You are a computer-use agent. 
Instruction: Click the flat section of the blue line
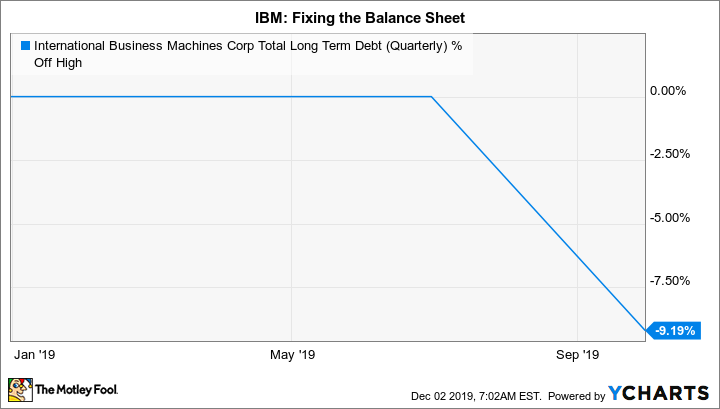point(220,97)
